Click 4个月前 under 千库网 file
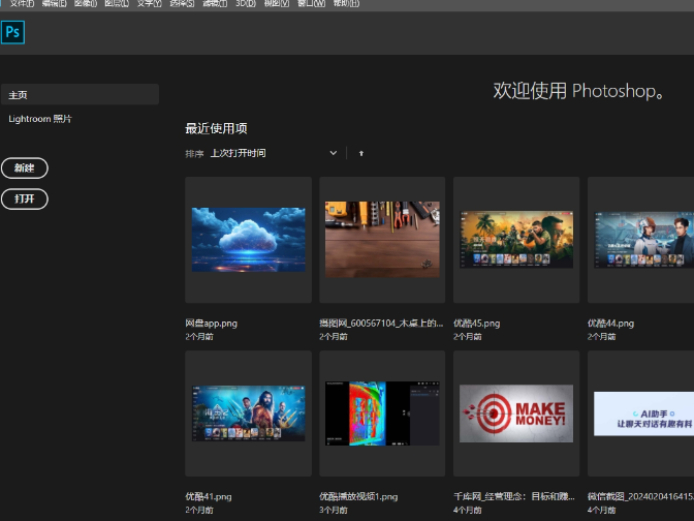 tap(467, 510)
